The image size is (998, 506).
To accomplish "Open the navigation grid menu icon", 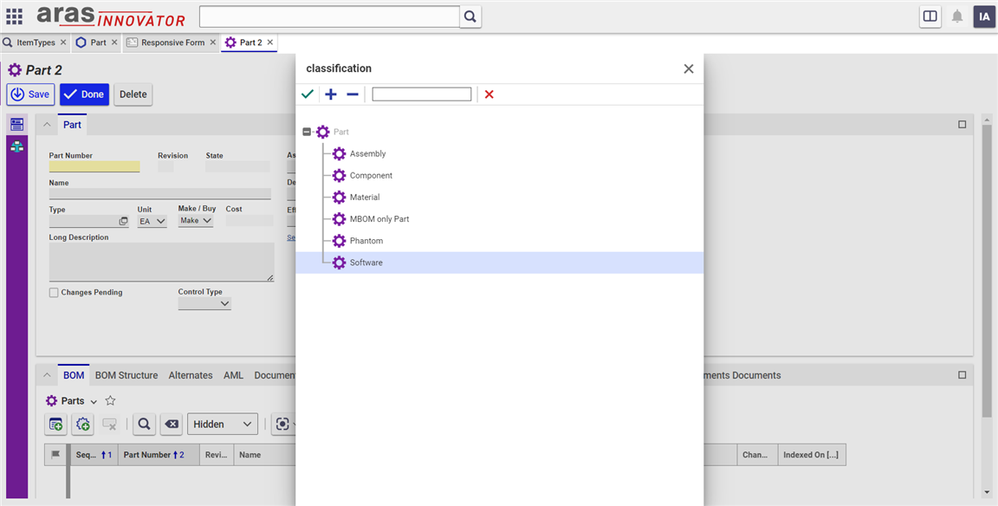I will point(14,17).
